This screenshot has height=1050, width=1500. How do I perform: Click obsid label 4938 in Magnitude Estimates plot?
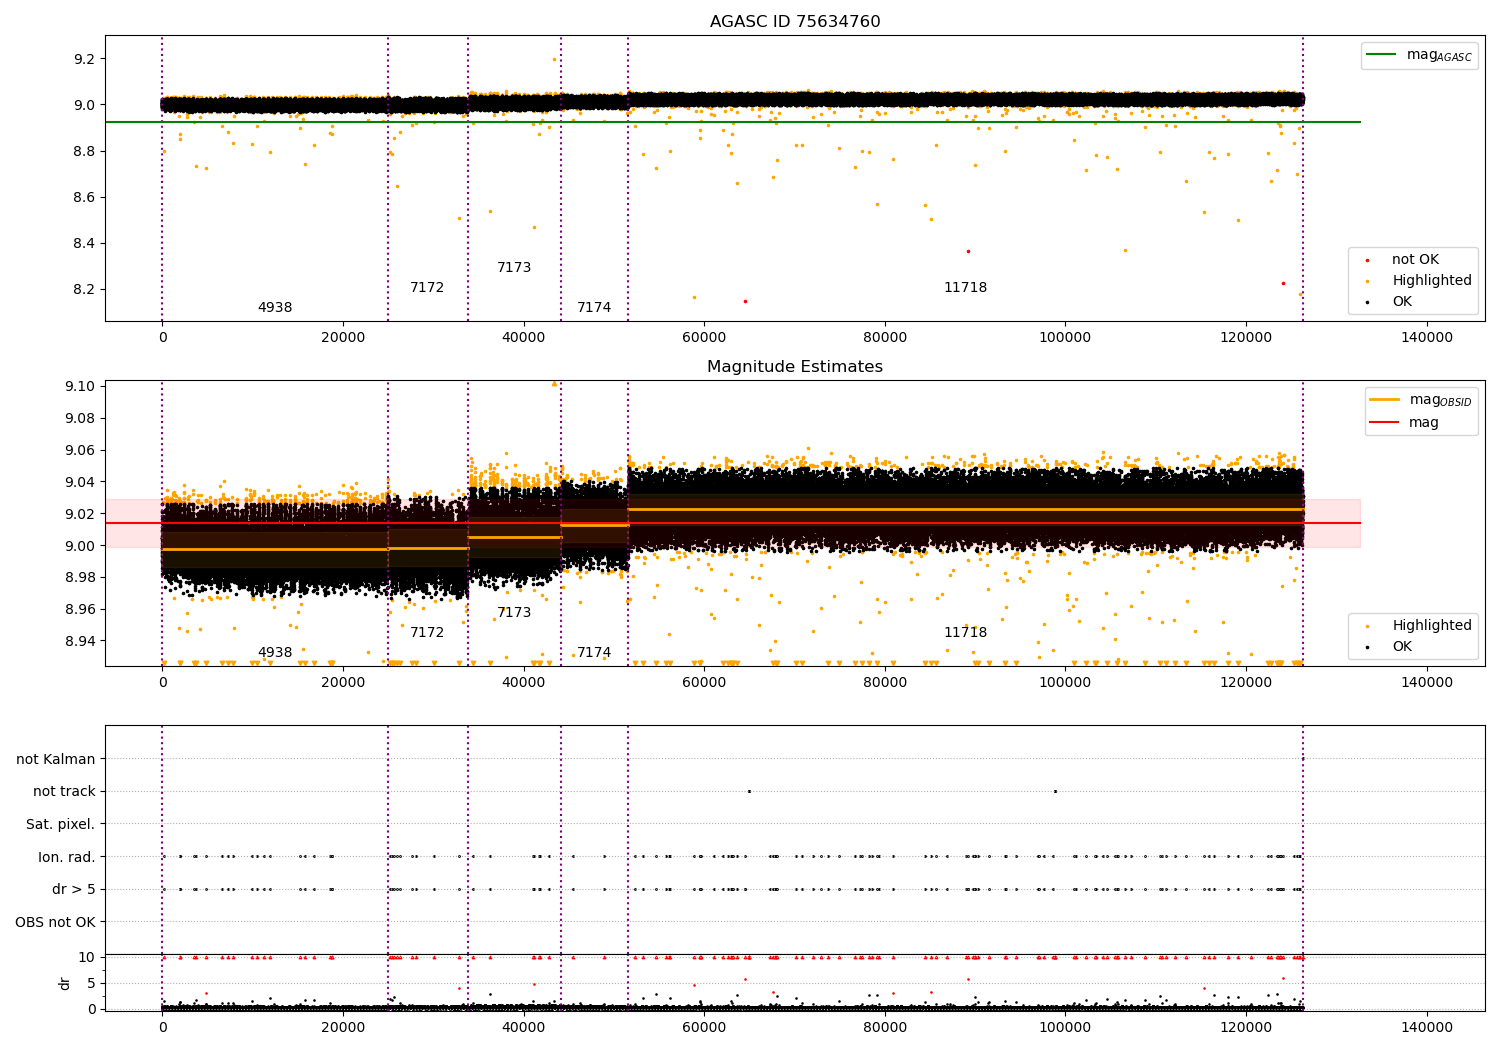point(275,653)
